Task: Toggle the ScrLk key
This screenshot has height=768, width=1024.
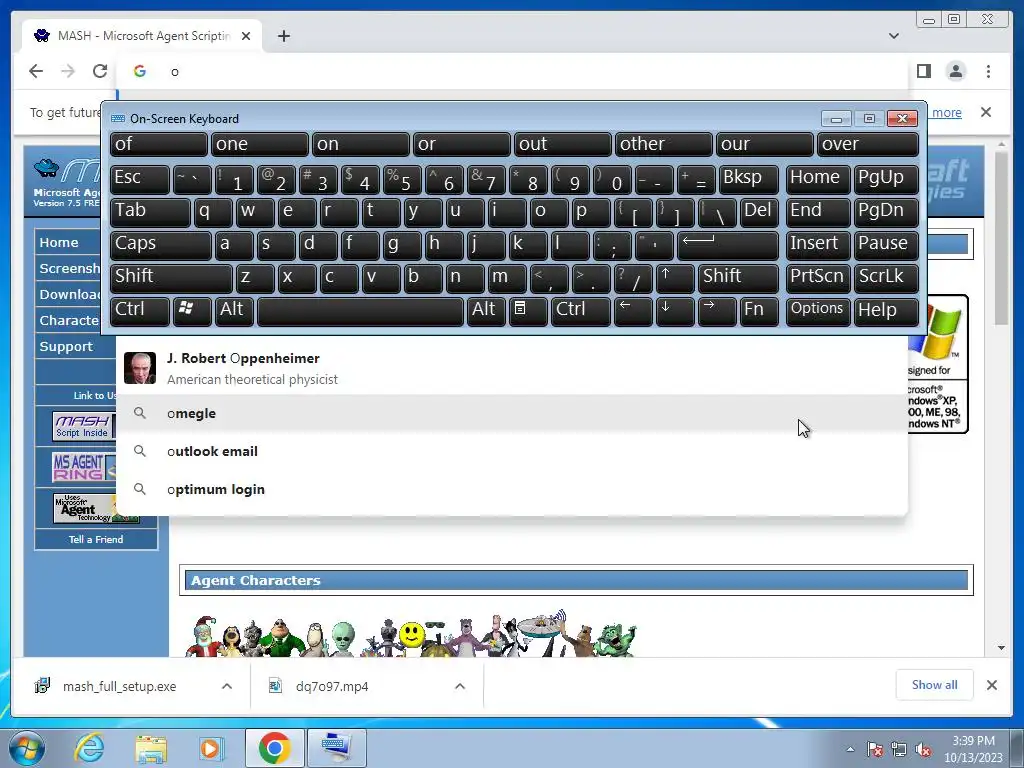Action: (886, 278)
